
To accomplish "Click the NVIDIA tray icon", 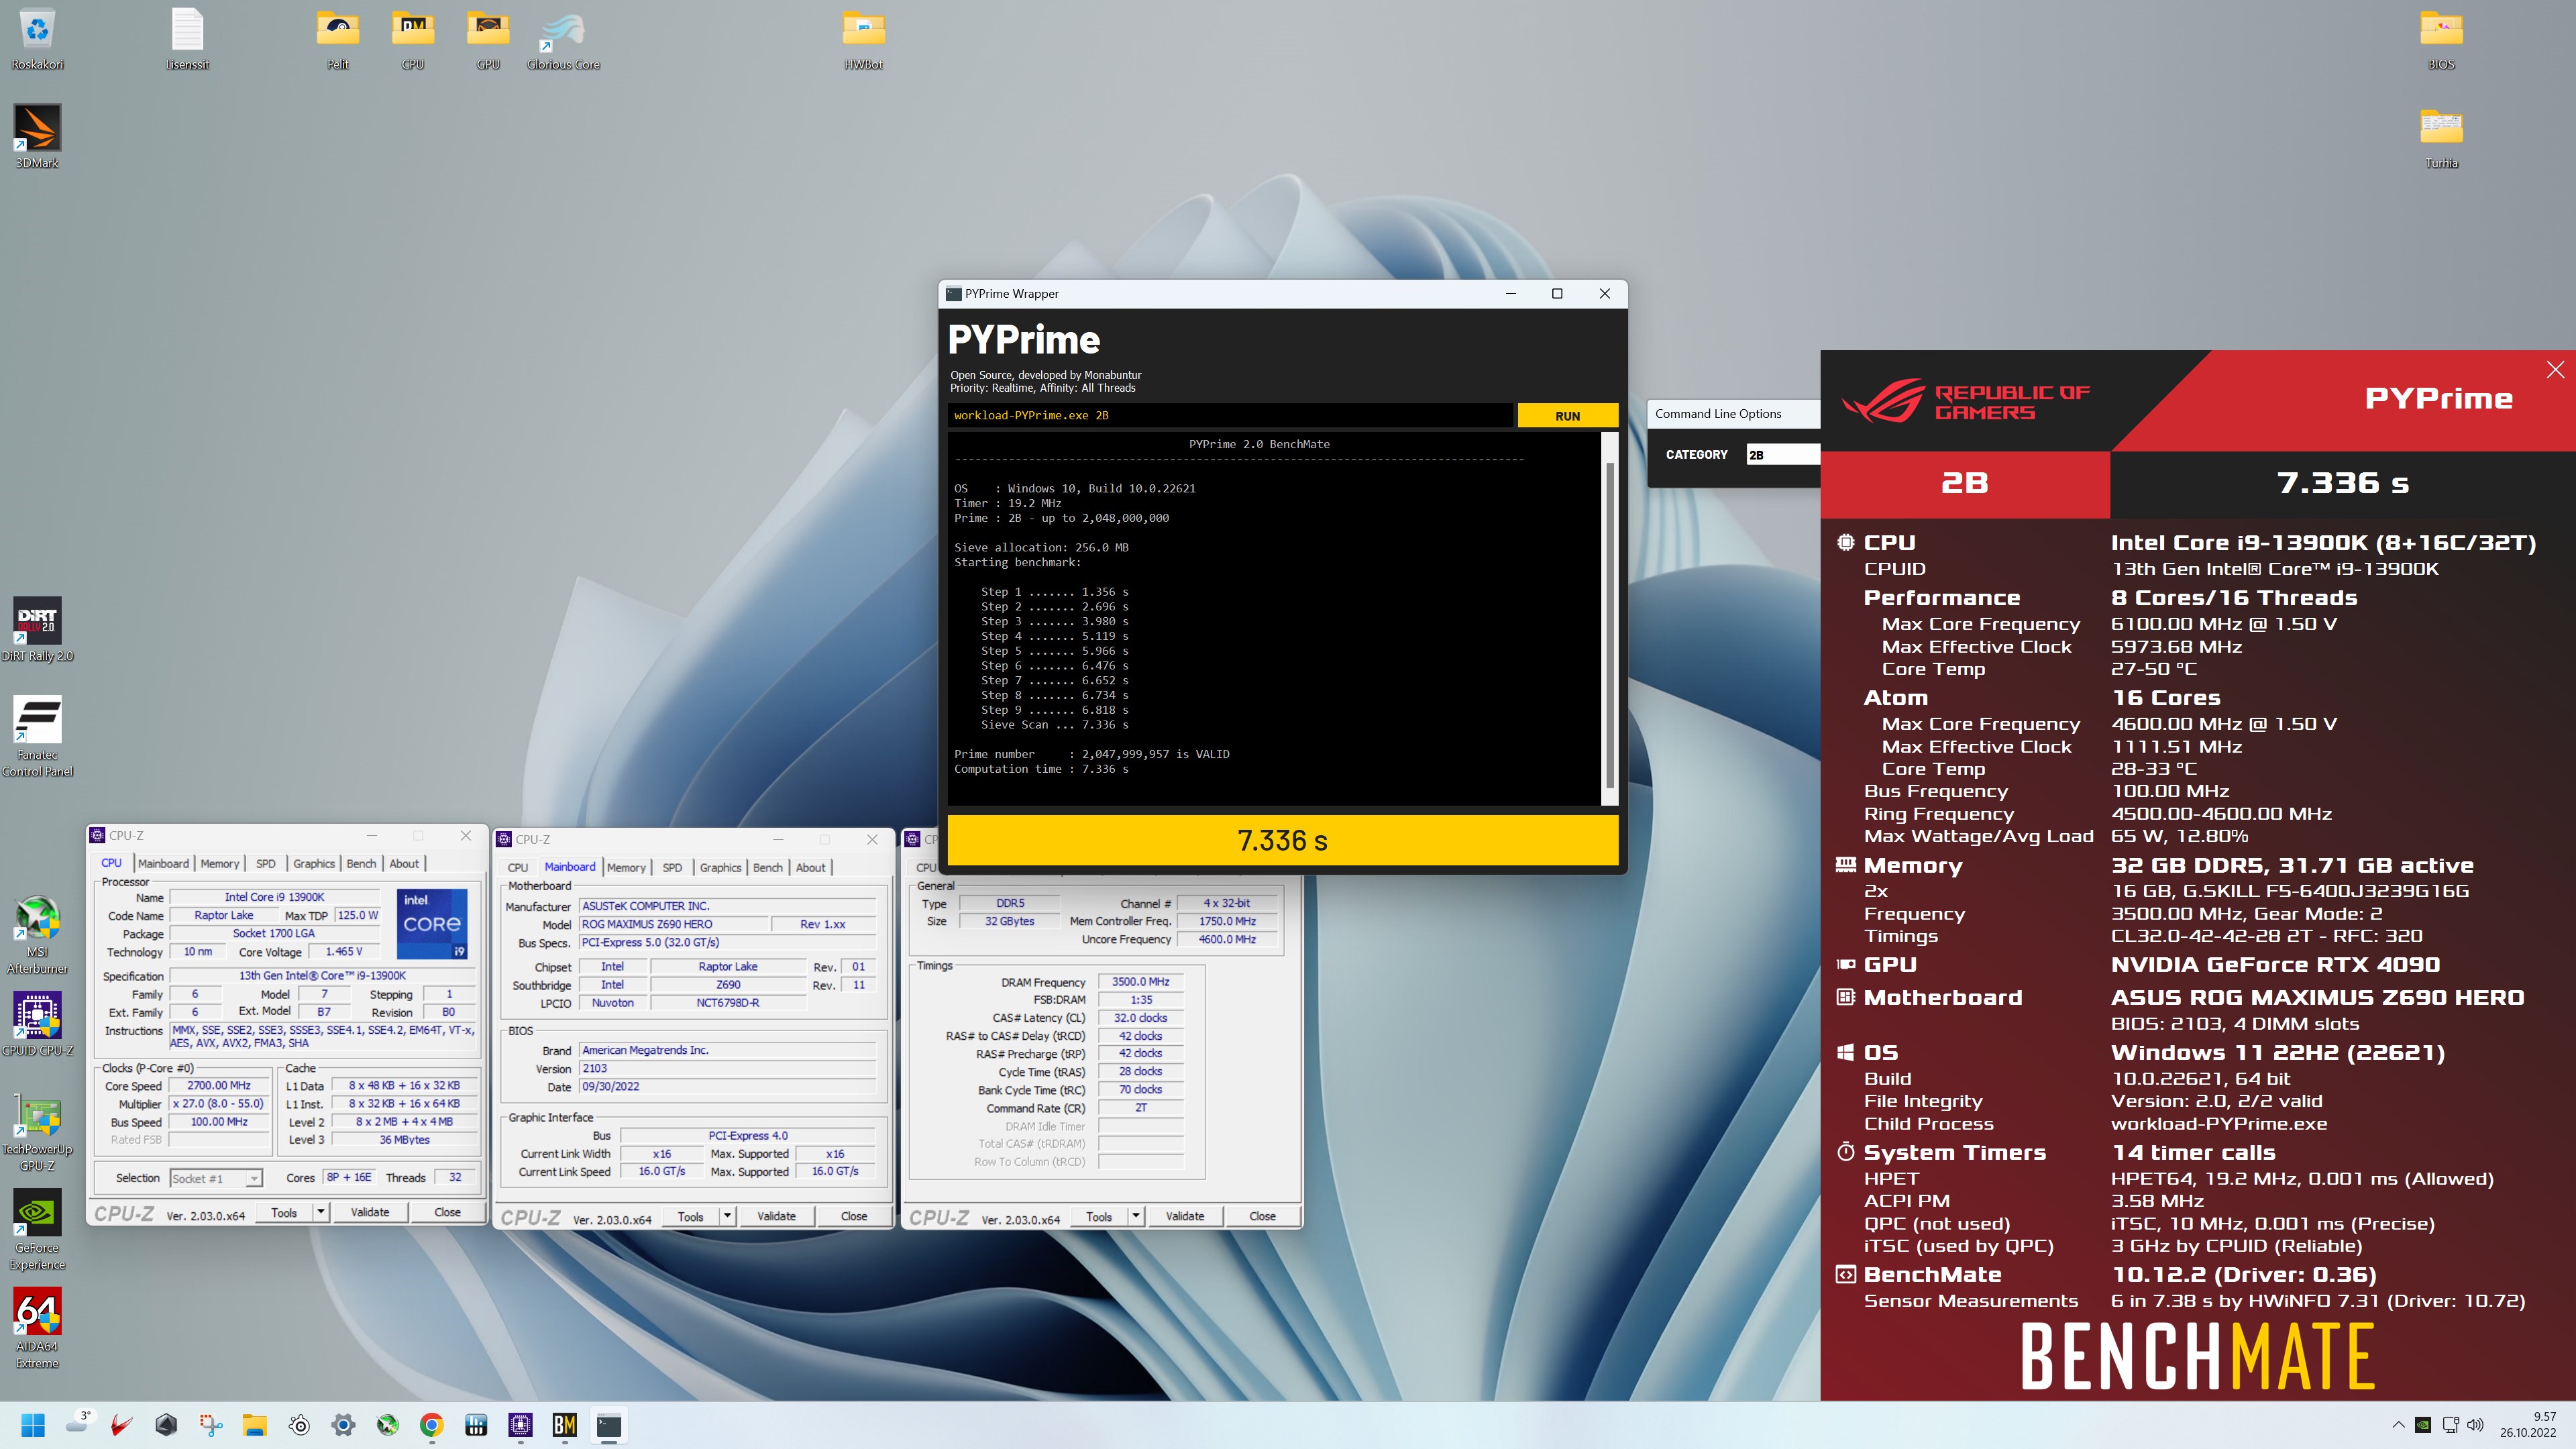I will pos(2422,1425).
